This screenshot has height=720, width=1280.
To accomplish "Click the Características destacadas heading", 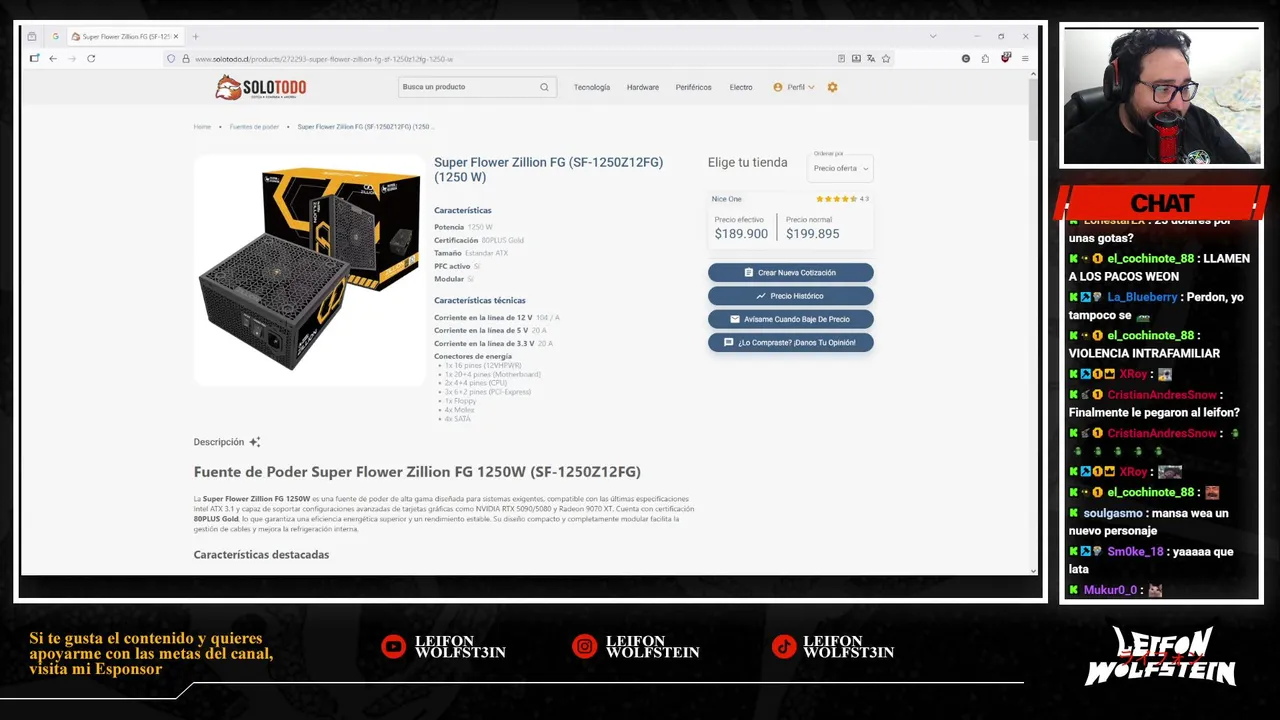I will (261, 554).
